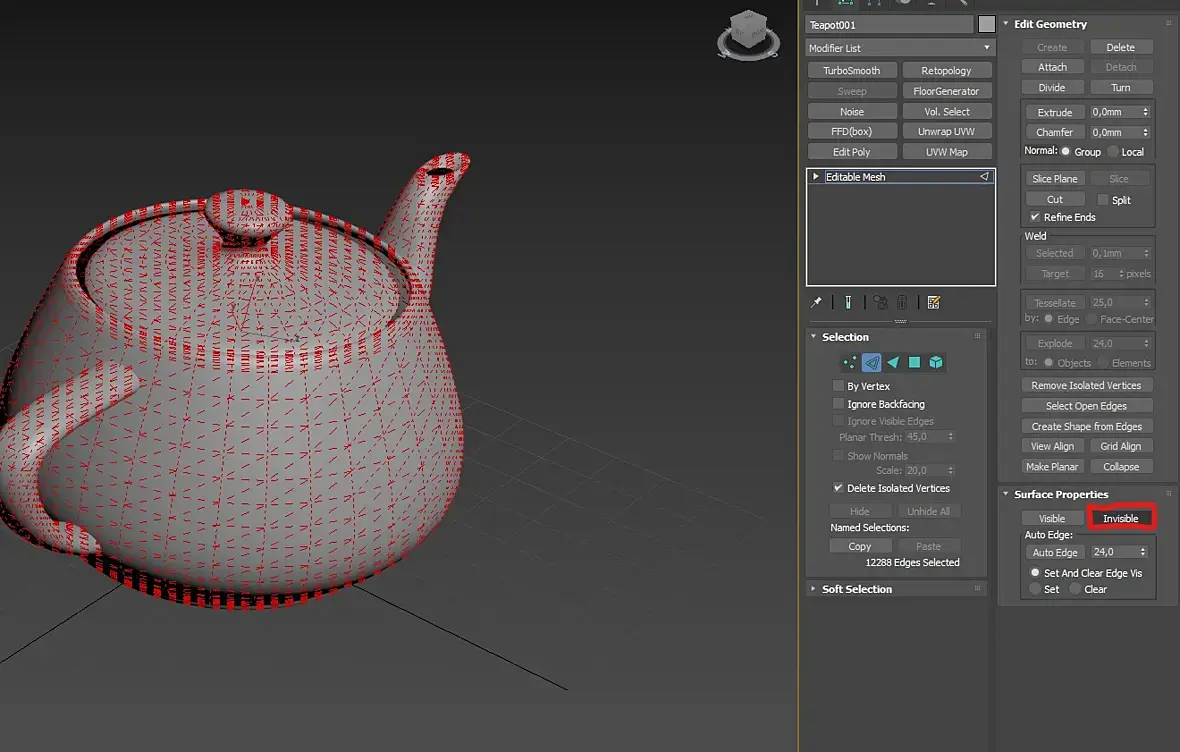Open Configure Modifier Sets icon

(x=933, y=302)
